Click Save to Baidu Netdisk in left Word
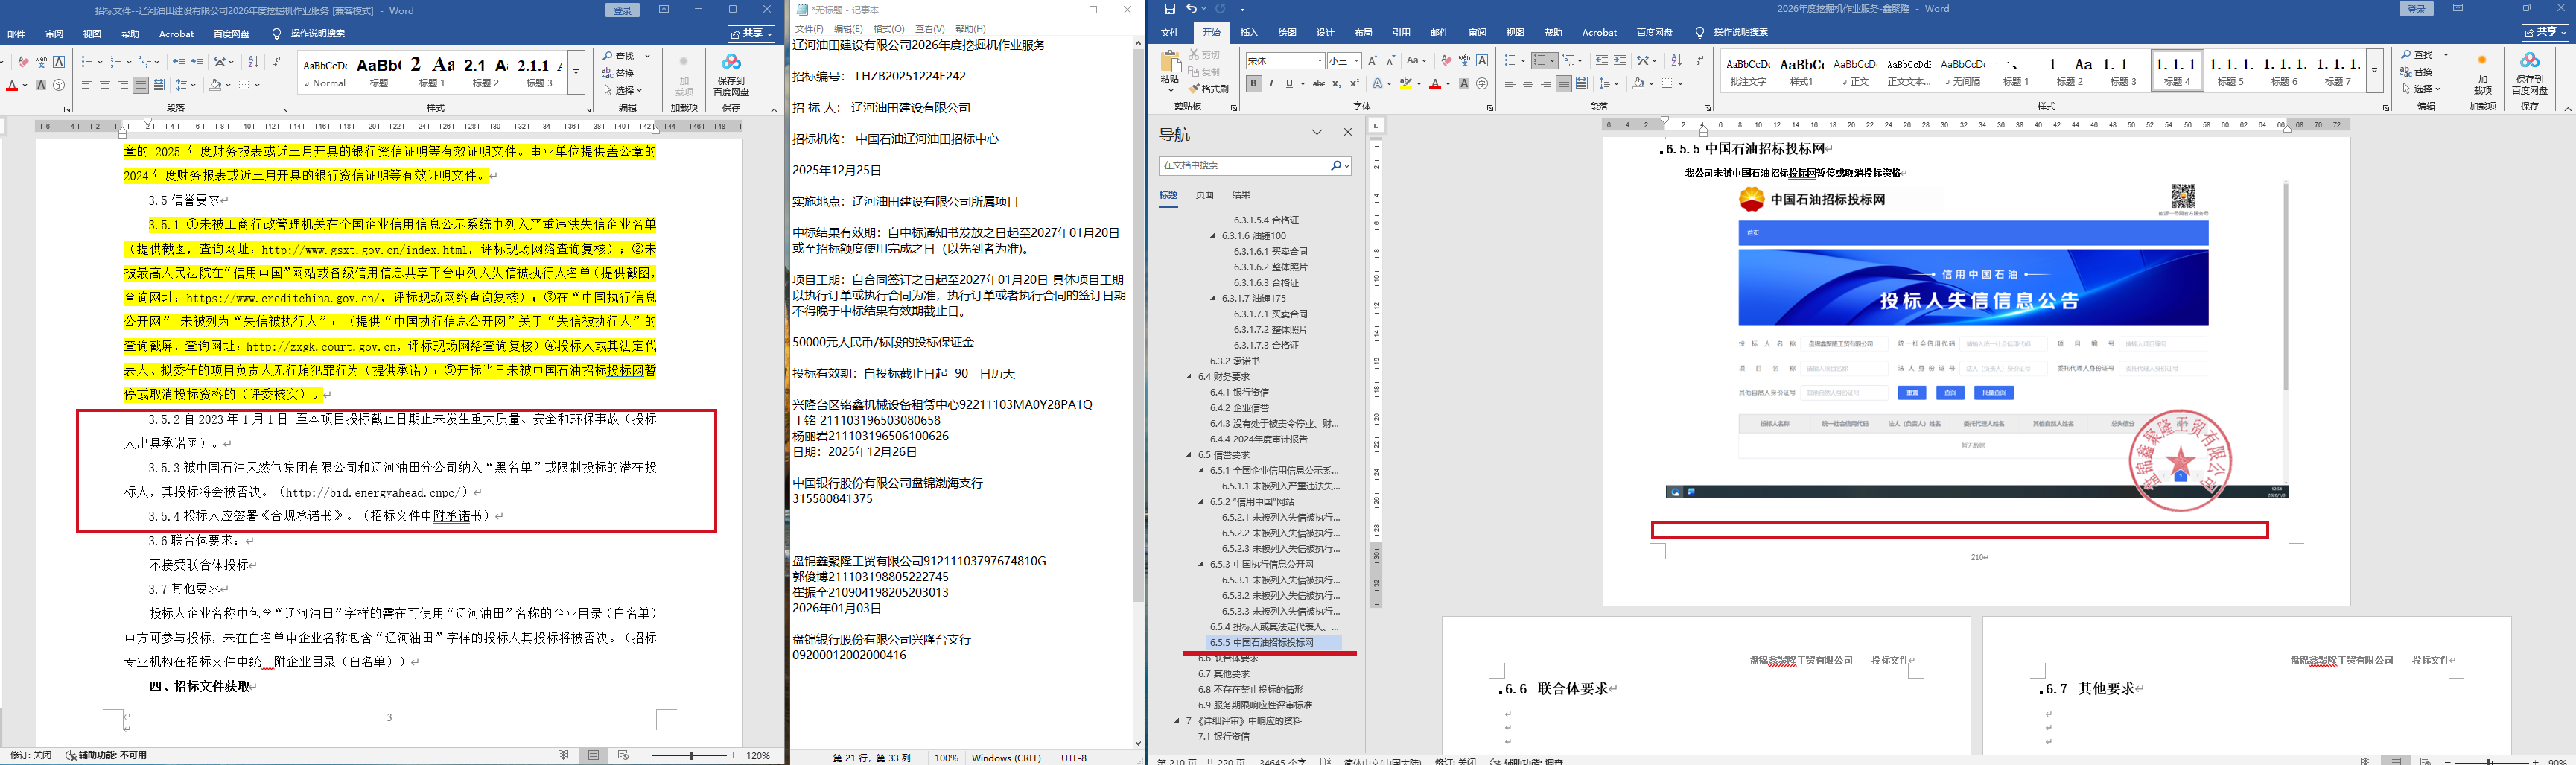 click(x=731, y=75)
